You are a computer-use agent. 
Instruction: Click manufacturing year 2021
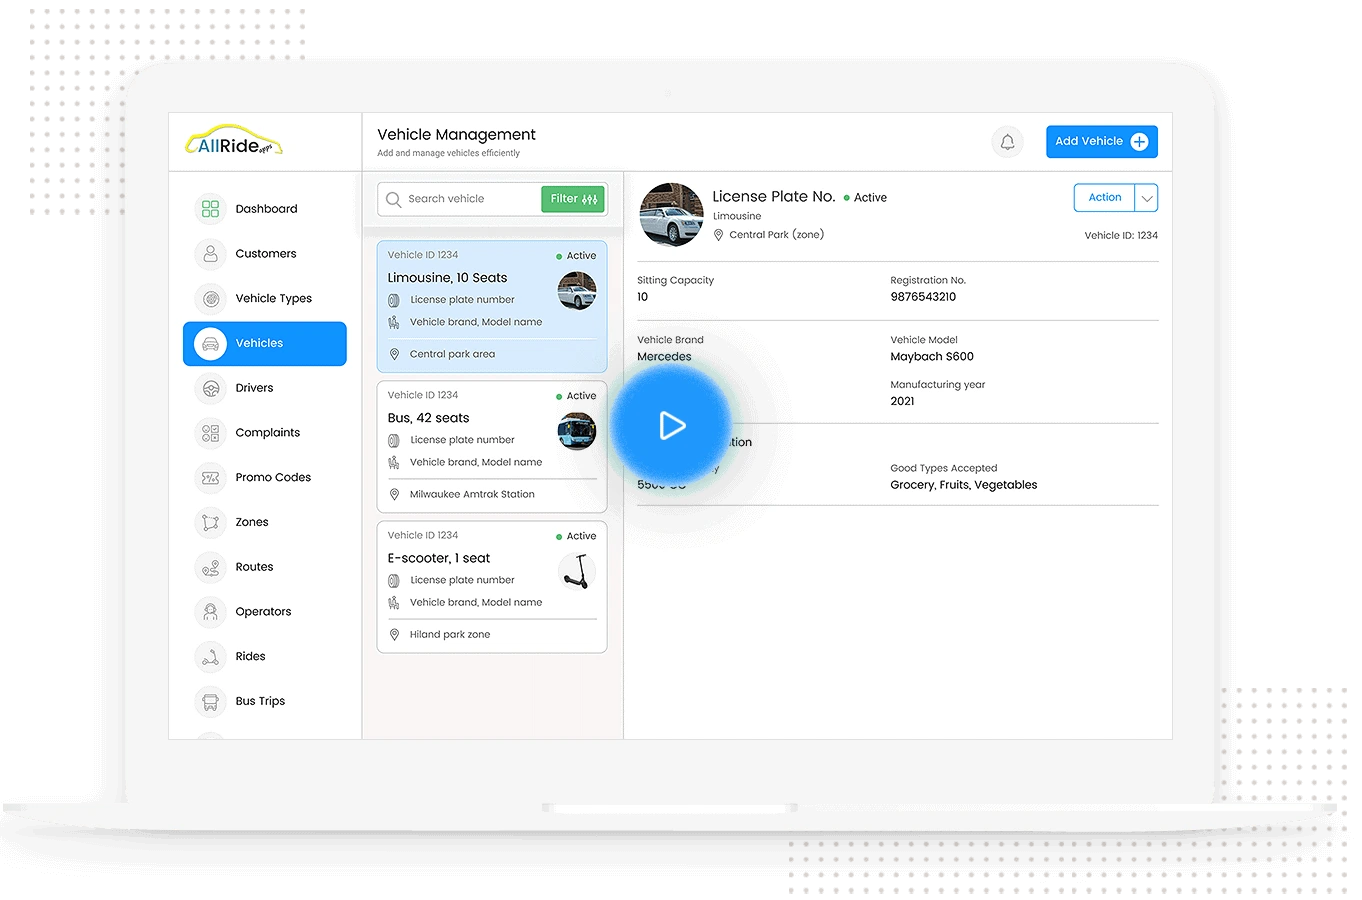(x=902, y=401)
